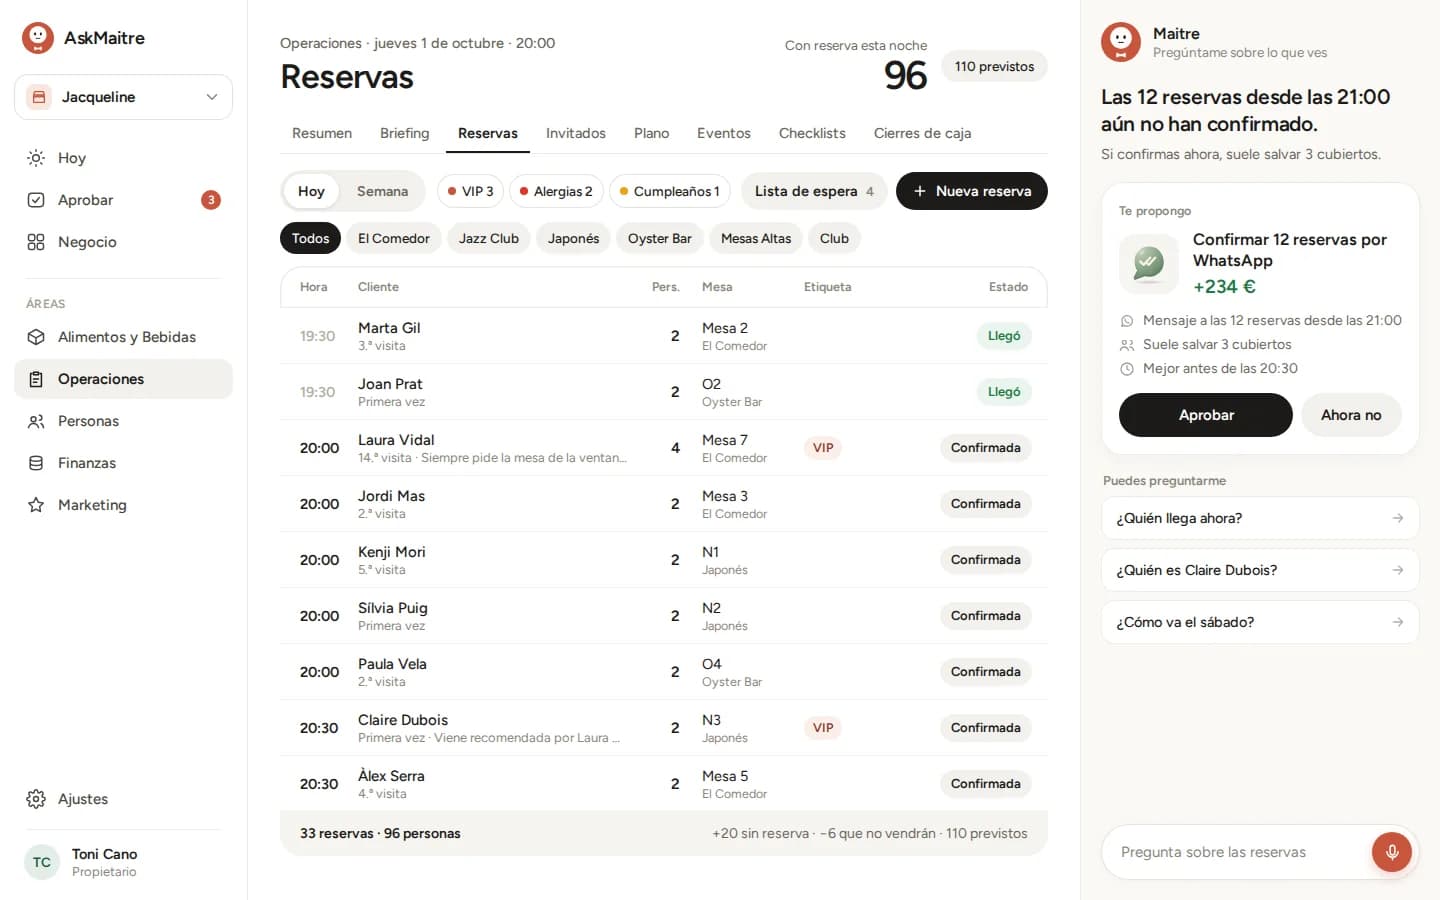Click the people icon beside Suele salvar 3 cubiertos
Screen dimensions: 1440x900
pyautogui.click(x=1127, y=345)
